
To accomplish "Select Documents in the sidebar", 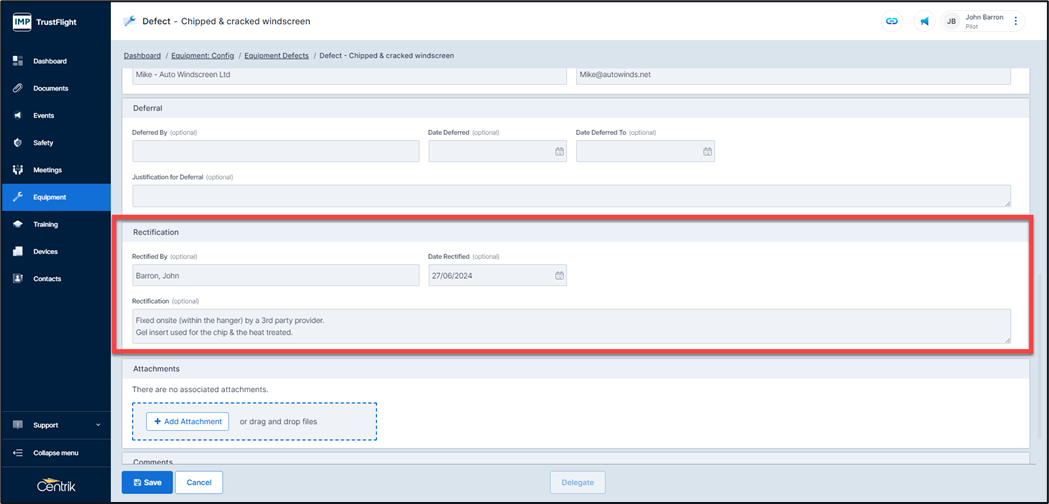I will click(50, 88).
